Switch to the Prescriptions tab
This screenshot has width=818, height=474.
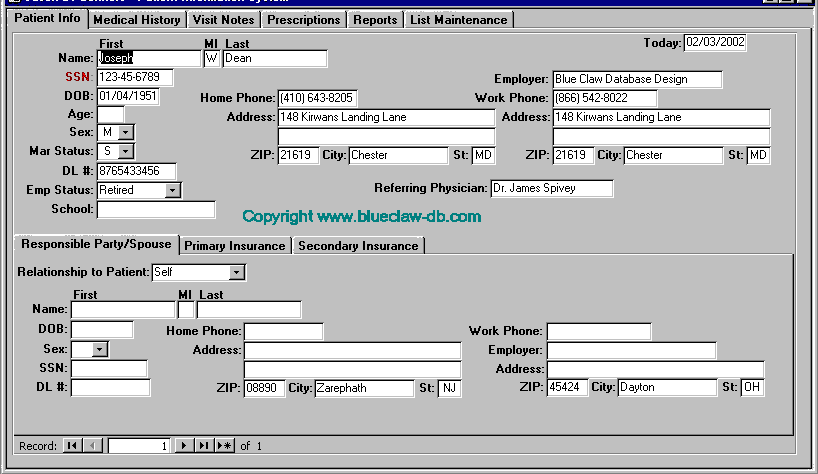click(x=304, y=20)
